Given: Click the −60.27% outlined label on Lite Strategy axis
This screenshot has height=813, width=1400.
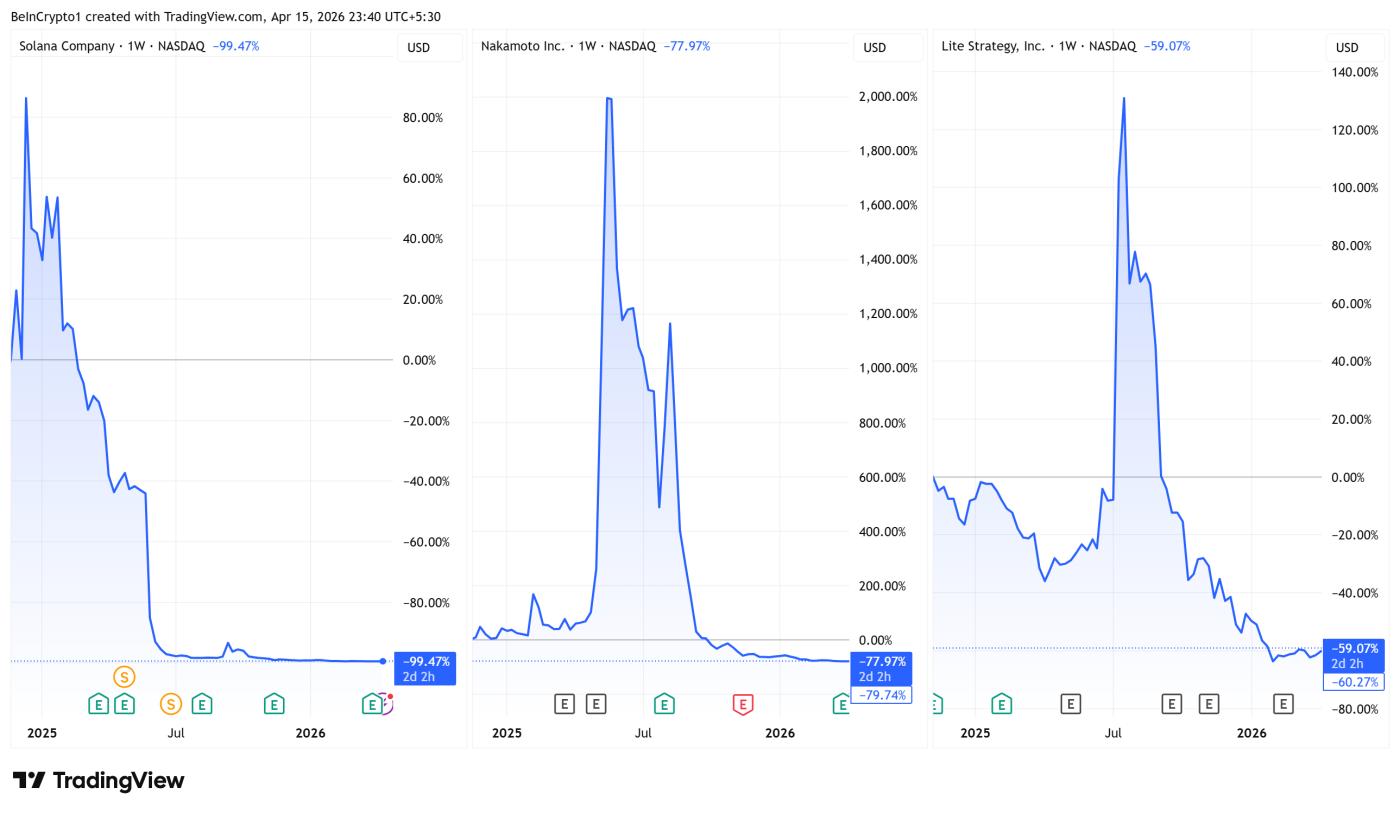Looking at the screenshot, I should coord(1355,682).
